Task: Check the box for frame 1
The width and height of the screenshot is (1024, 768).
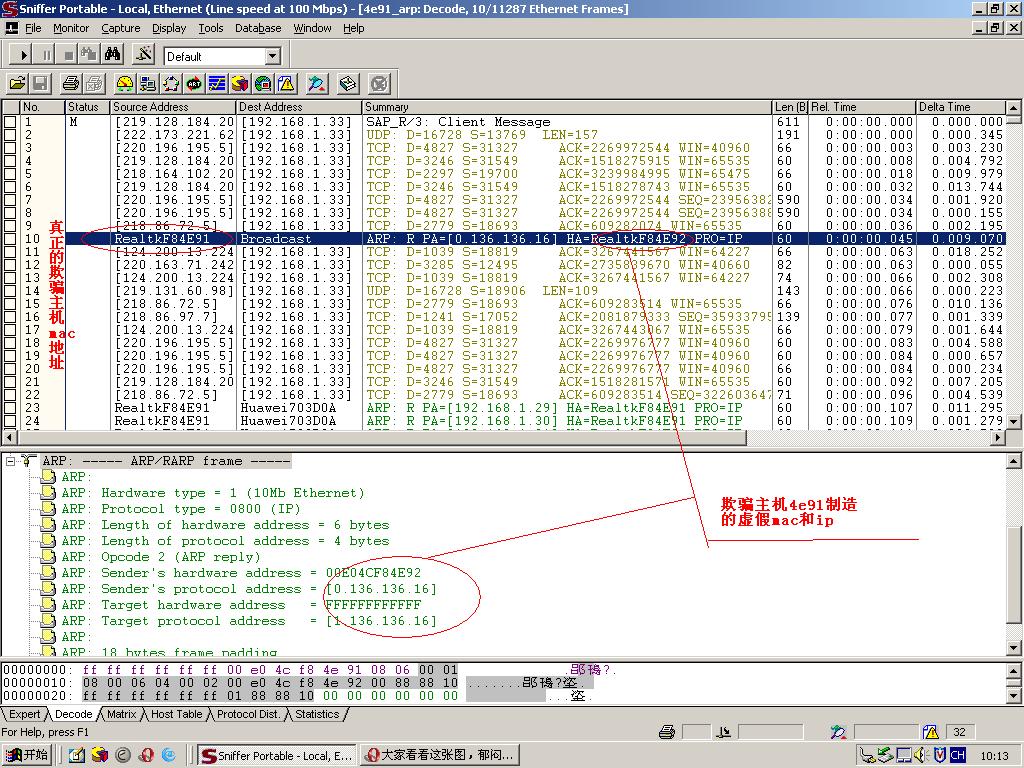Action: point(10,122)
